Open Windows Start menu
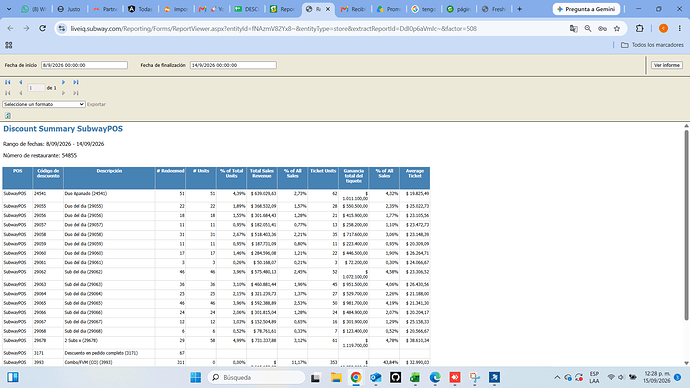The height and width of the screenshot is (388, 690). (195, 377)
